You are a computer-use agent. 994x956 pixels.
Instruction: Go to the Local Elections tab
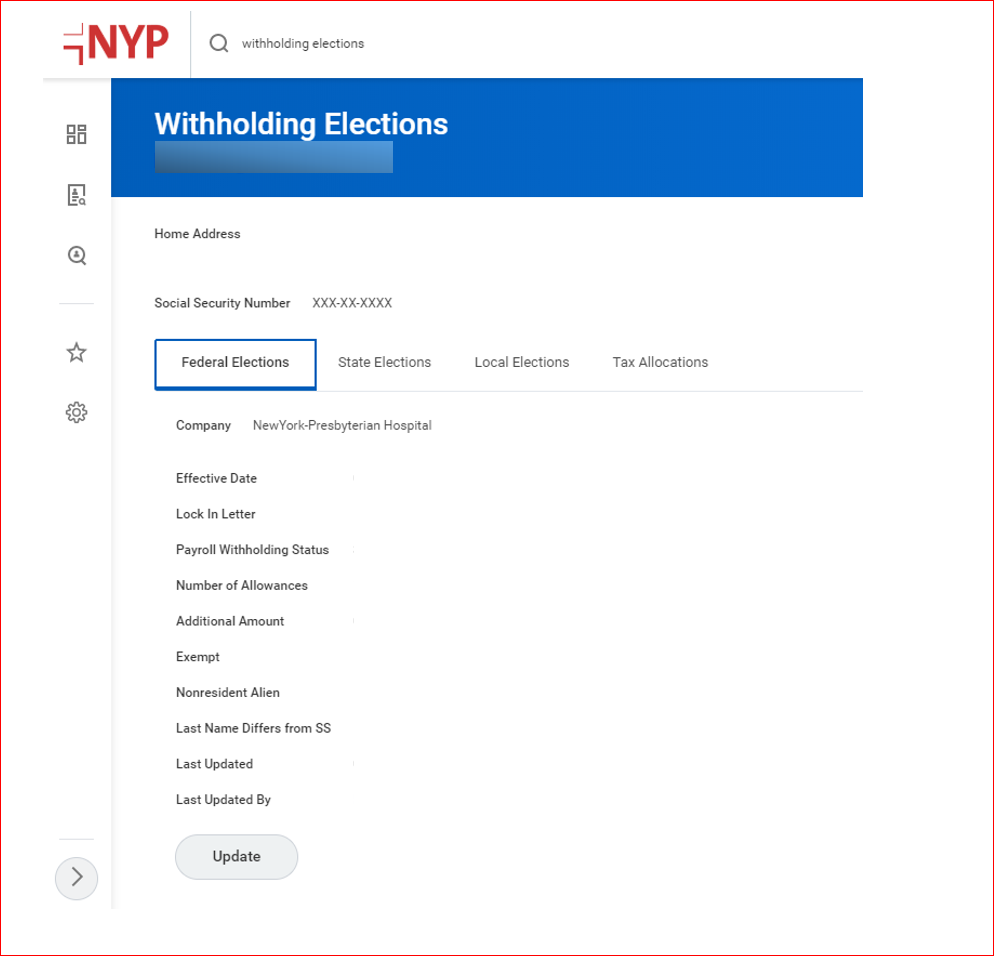point(521,363)
